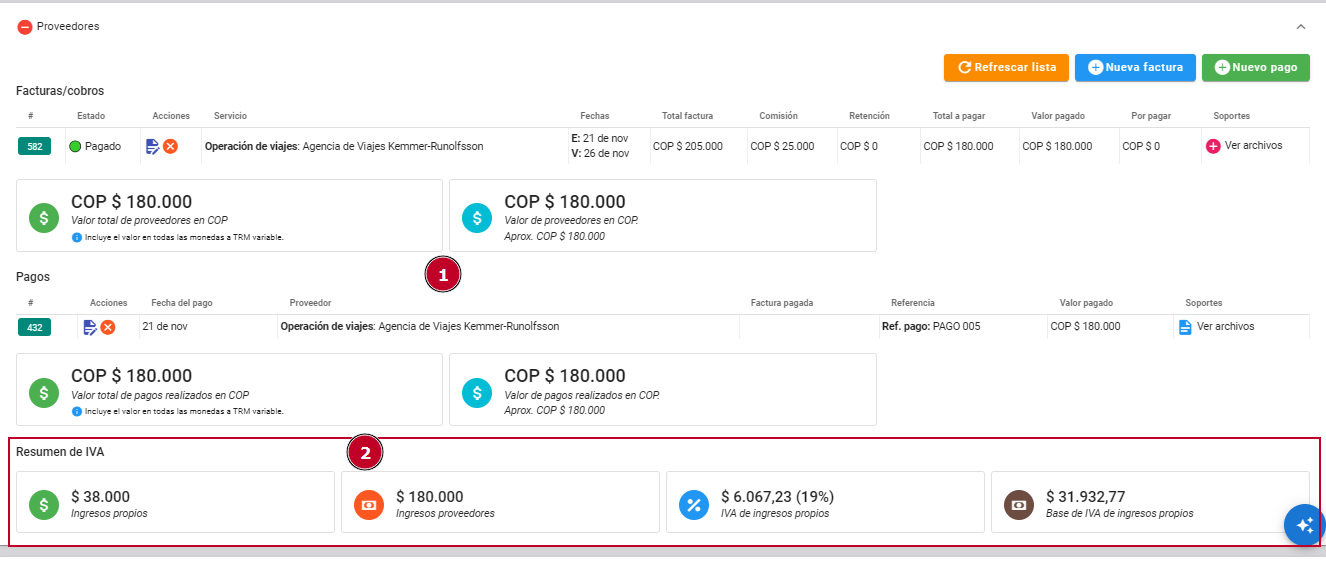Click the blue sparkle assistant floating button
The width and height of the screenshot is (1326, 564).
point(1304,525)
